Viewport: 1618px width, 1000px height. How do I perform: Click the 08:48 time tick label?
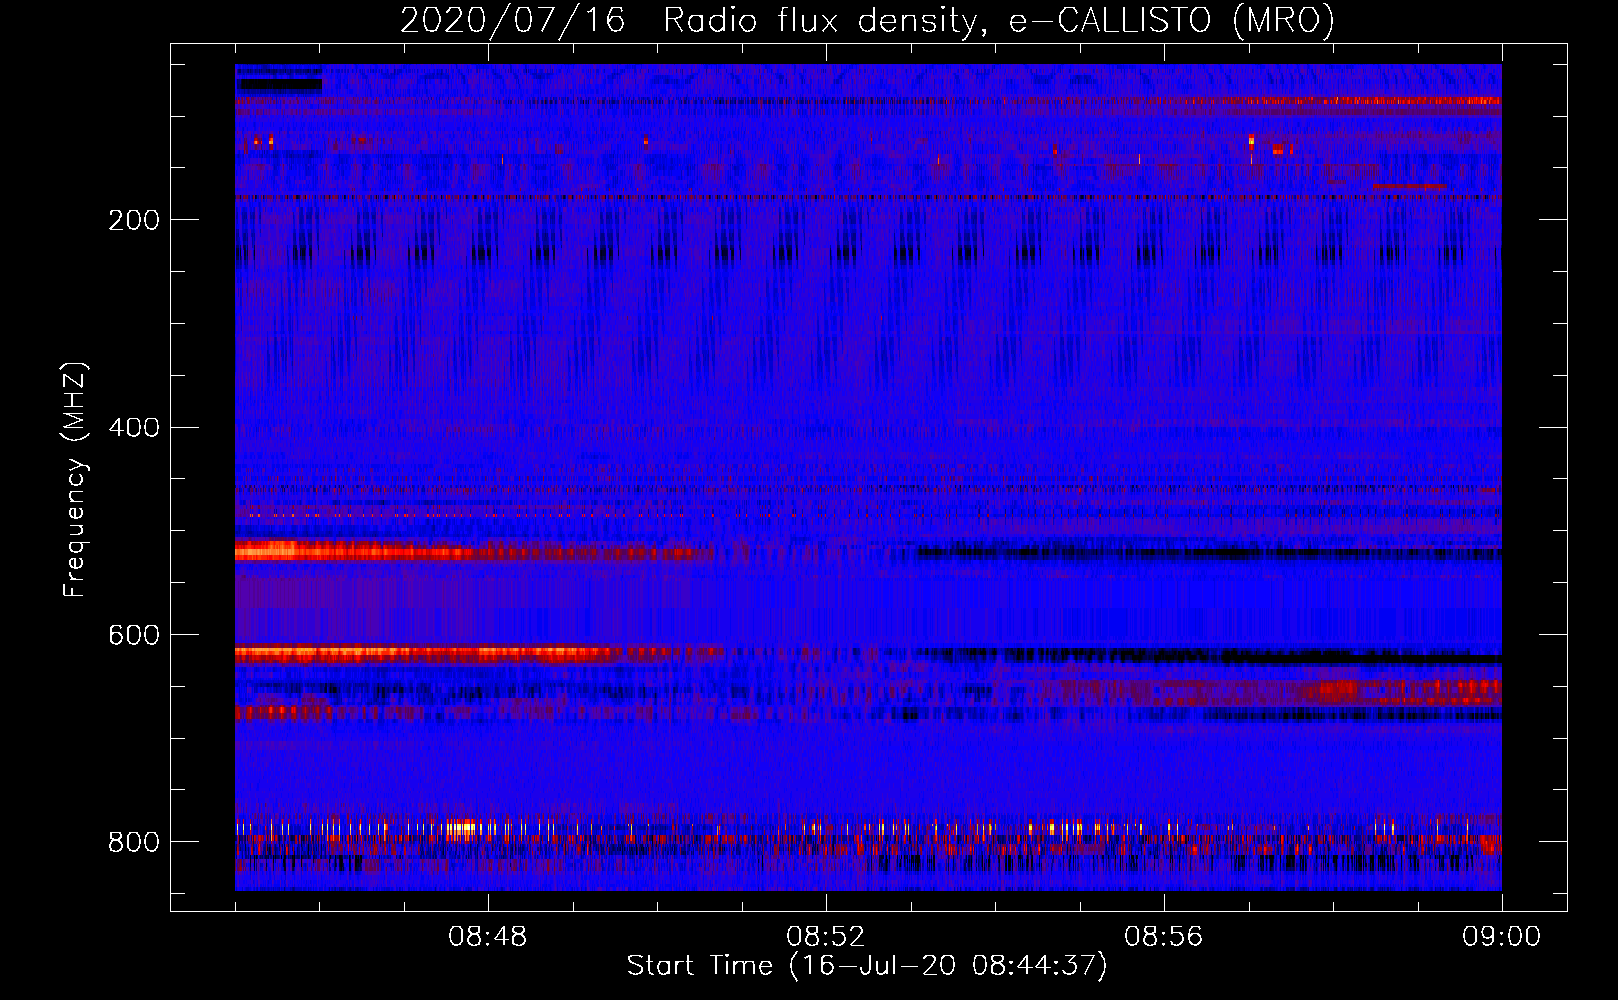[488, 937]
